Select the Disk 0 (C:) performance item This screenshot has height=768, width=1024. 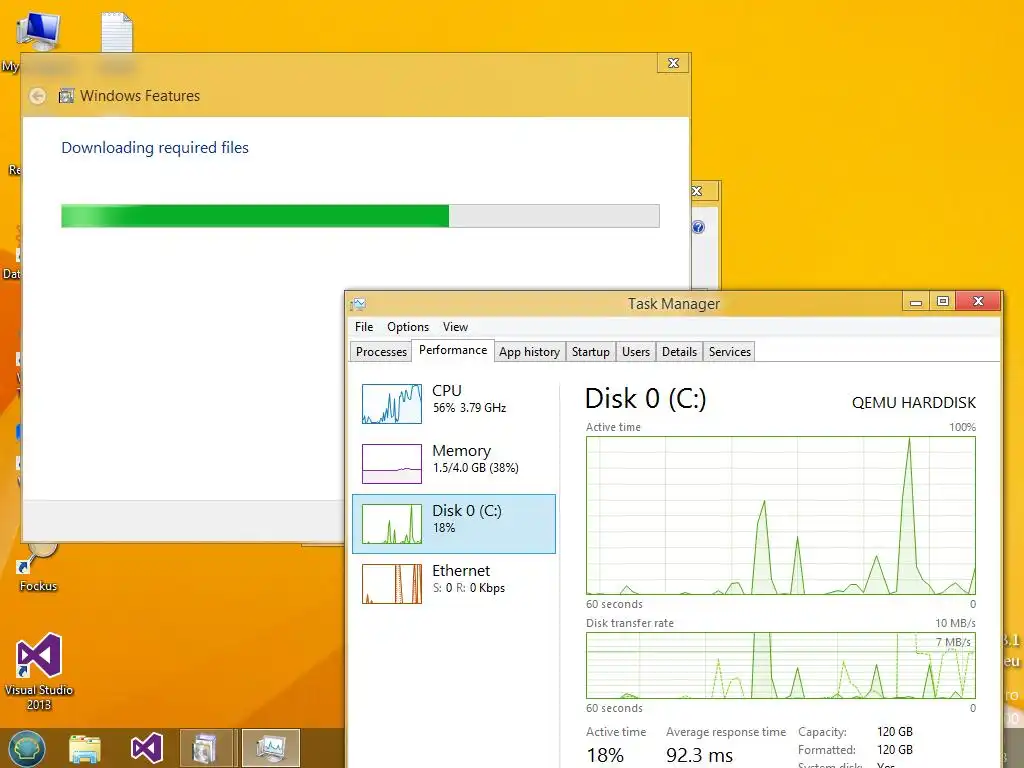click(x=454, y=524)
